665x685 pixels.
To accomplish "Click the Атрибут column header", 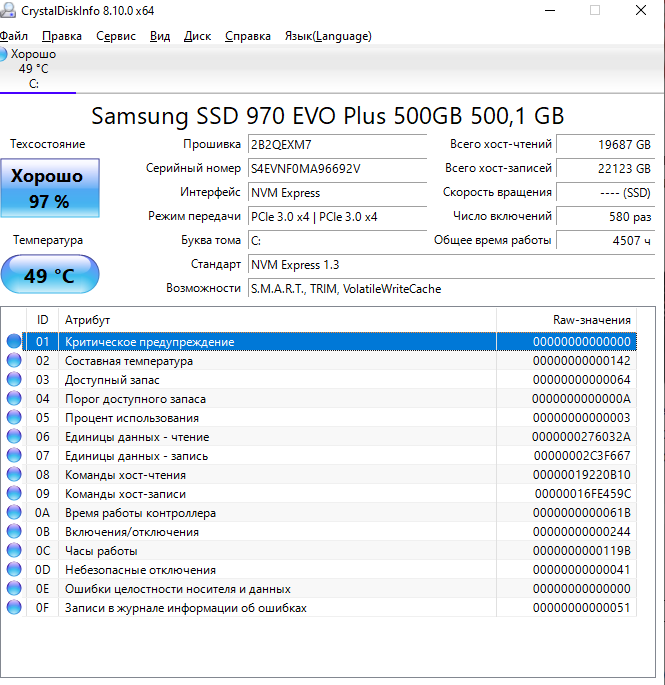I will point(276,320).
